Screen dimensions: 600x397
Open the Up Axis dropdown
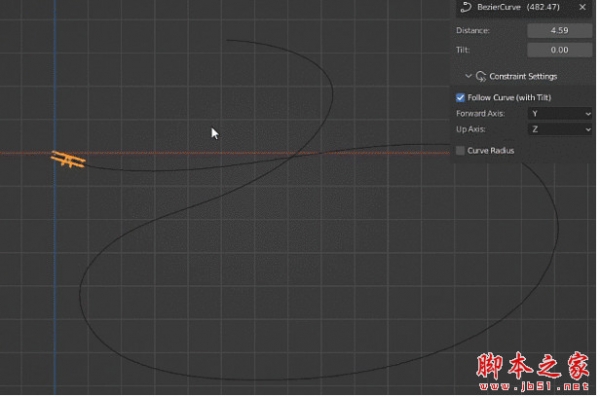[559, 129]
